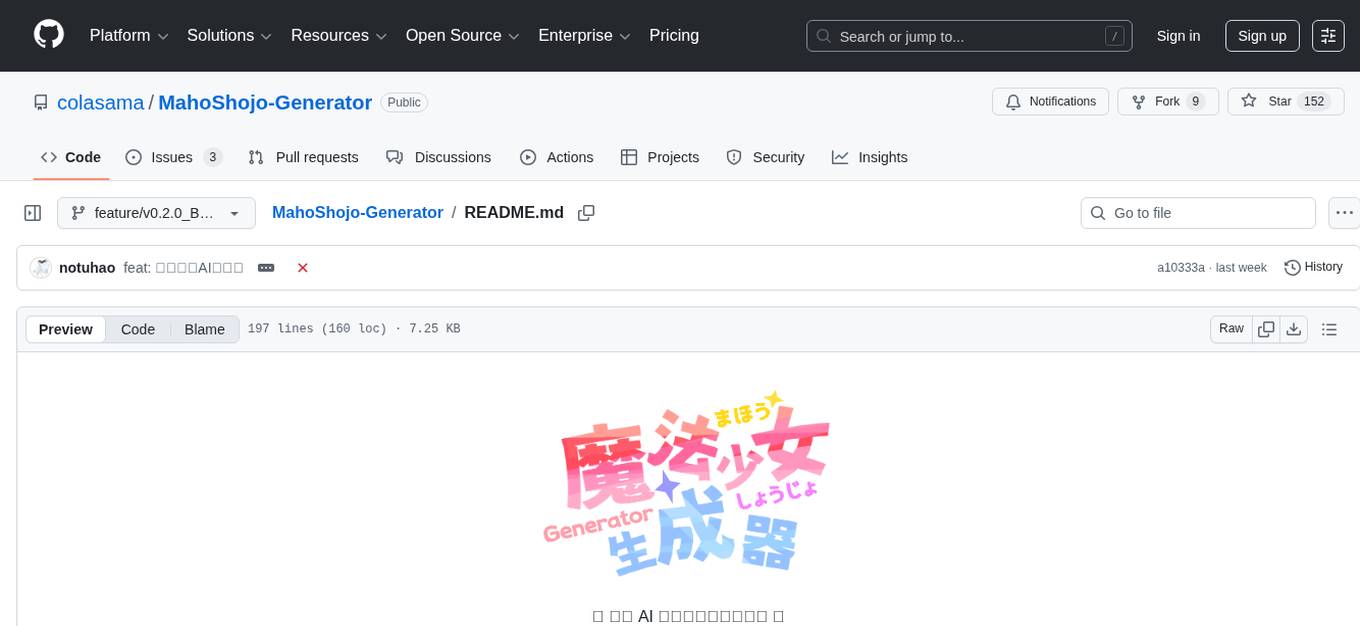Click the Sign up button
The height and width of the screenshot is (626, 1360).
click(x=1262, y=36)
